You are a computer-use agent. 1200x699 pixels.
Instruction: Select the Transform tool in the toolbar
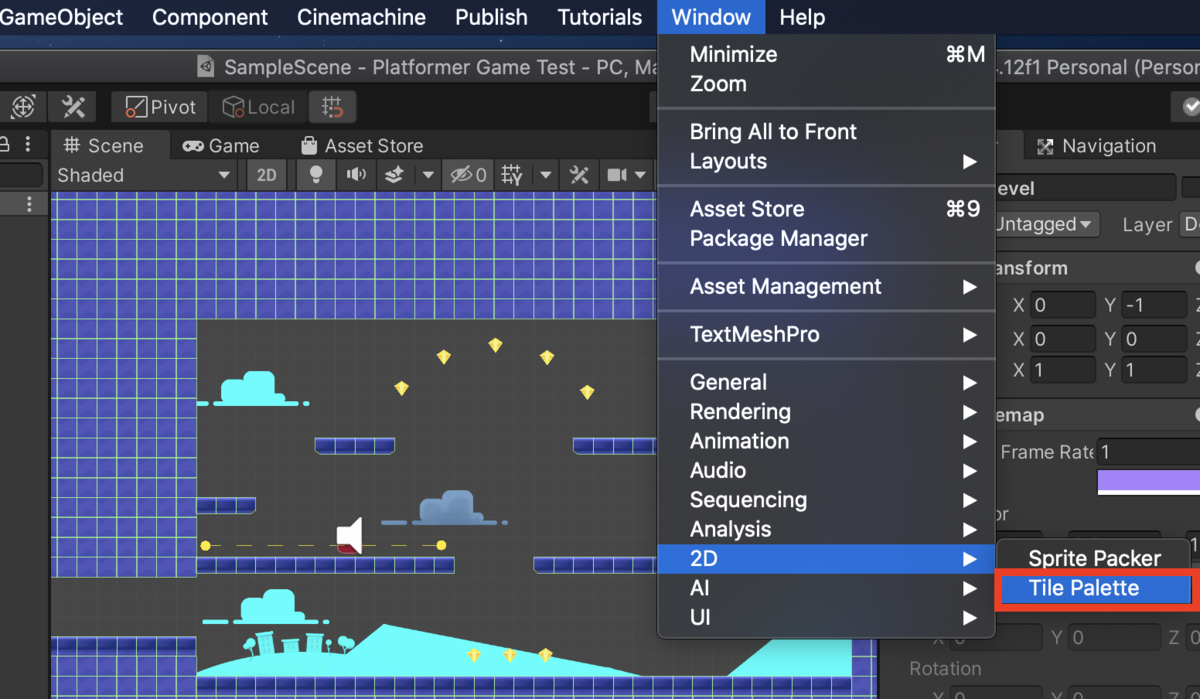pyautogui.click(x=23, y=107)
